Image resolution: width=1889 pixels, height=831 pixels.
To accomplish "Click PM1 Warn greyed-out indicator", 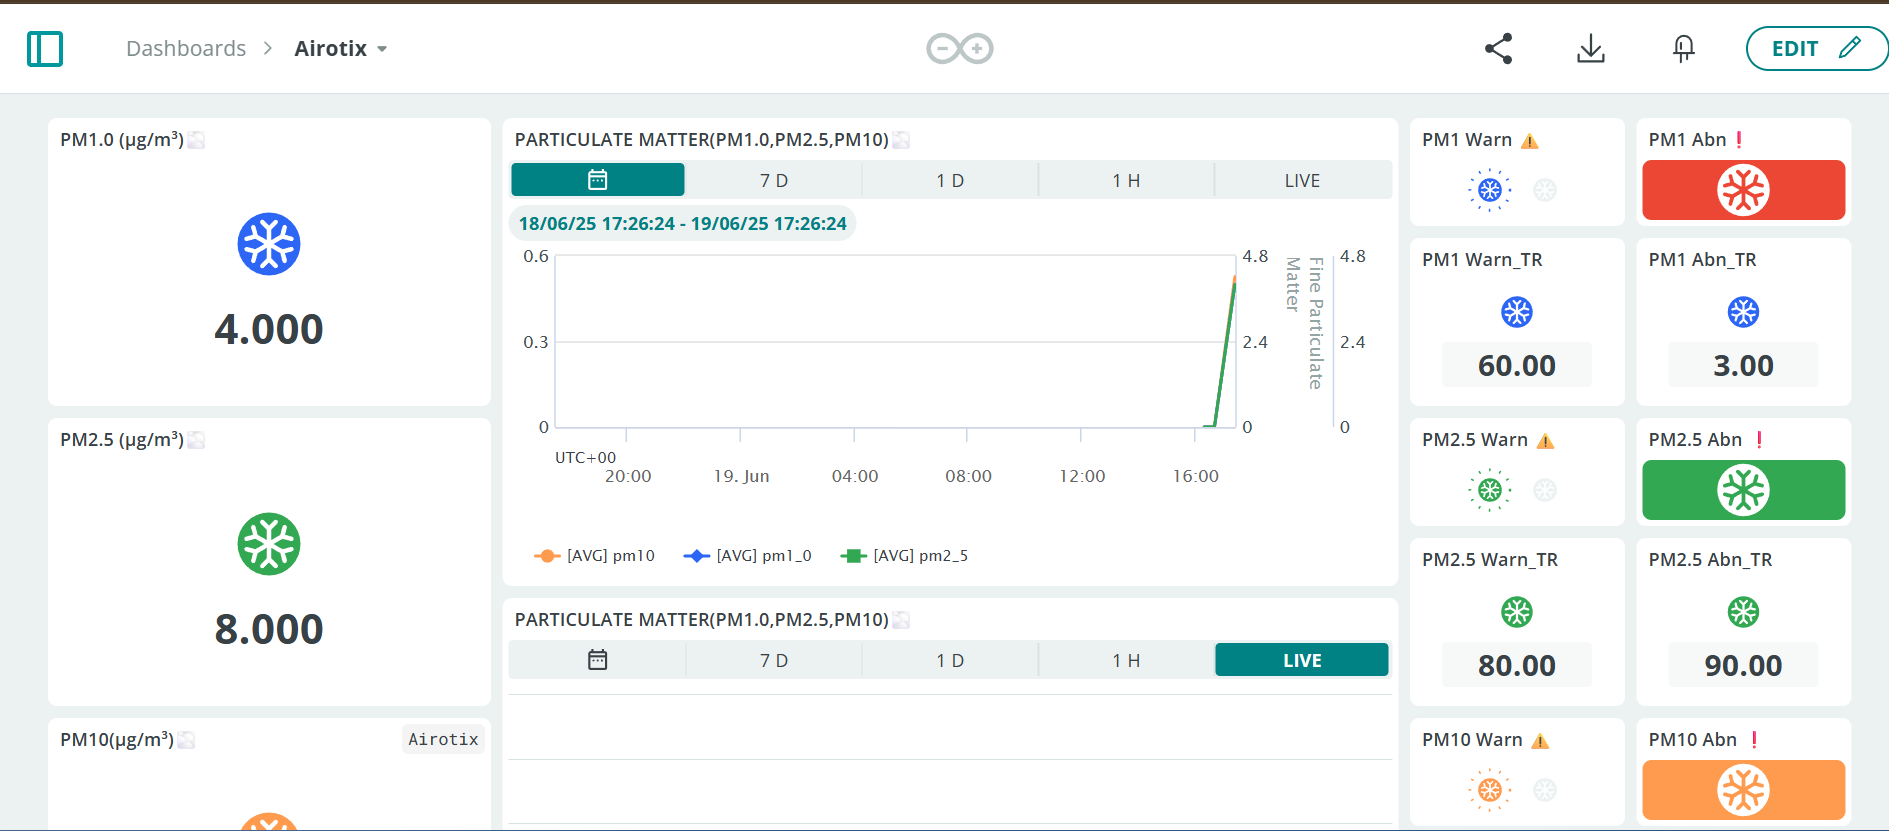I will (x=1545, y=190).
